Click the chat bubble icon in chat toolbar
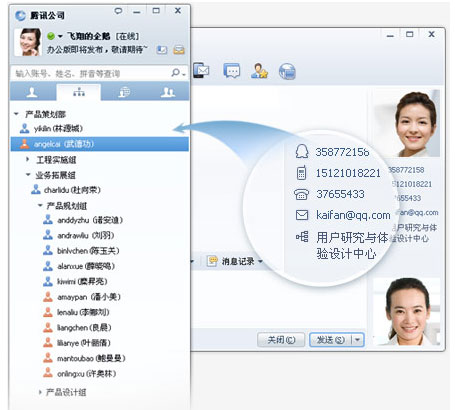The height and width of the screenshot is (410, 455). [x=232, y=70]
